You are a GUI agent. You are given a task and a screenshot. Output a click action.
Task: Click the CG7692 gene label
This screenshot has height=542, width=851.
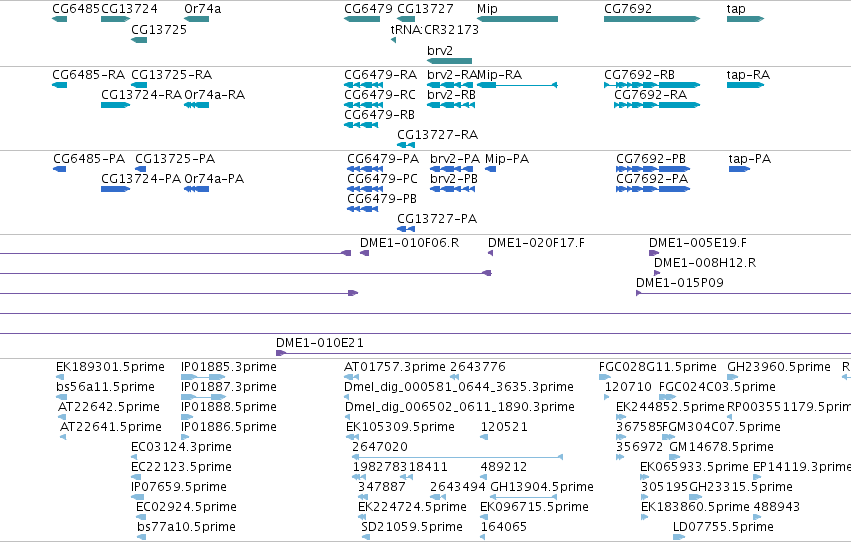[628, 9]
